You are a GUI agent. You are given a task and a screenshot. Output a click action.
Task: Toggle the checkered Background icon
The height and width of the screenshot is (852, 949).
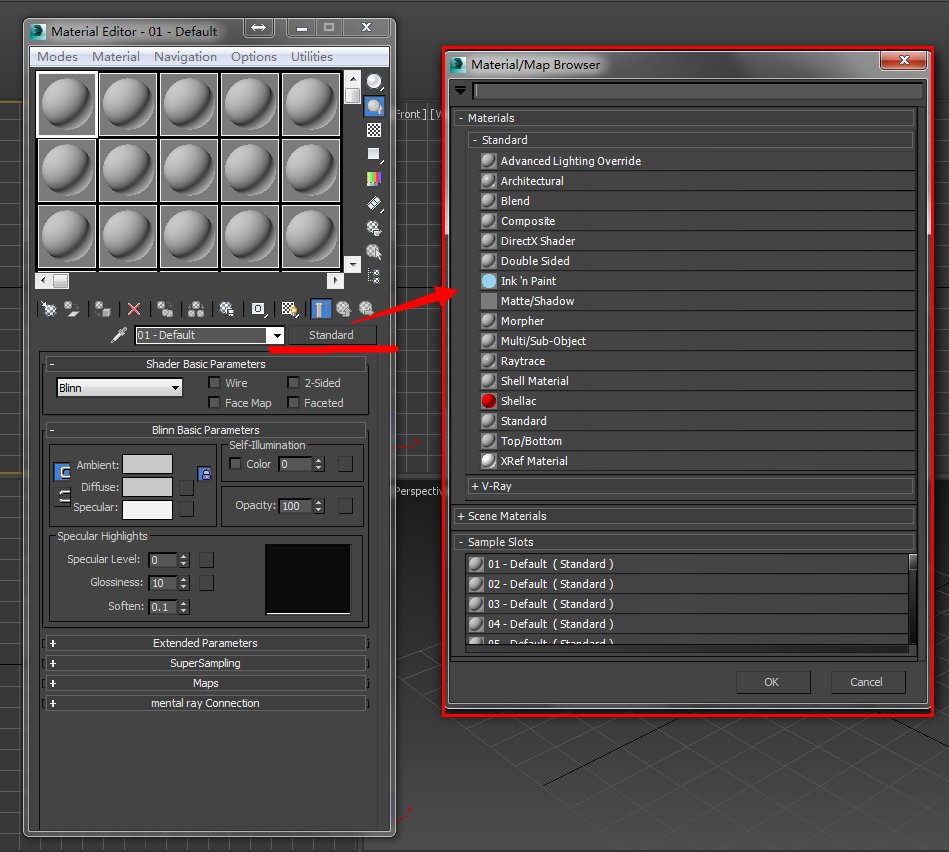[374, 130]
